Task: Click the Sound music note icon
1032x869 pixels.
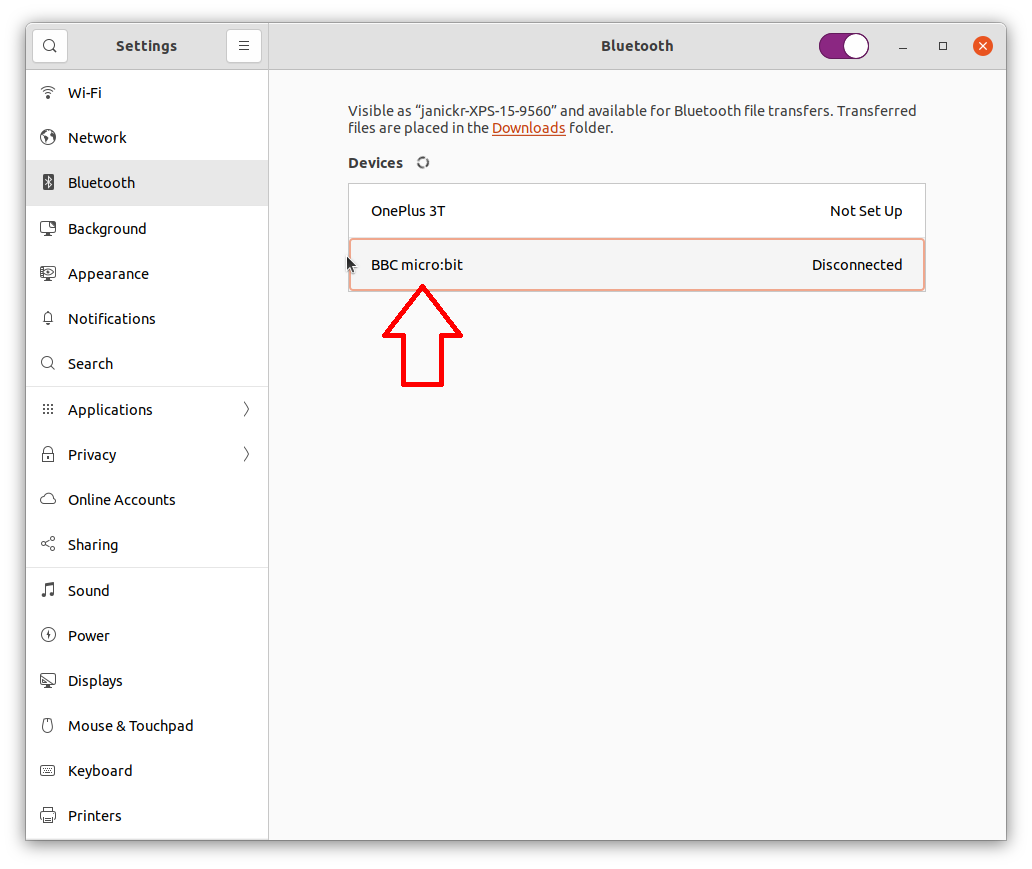Action: [48, 590]
